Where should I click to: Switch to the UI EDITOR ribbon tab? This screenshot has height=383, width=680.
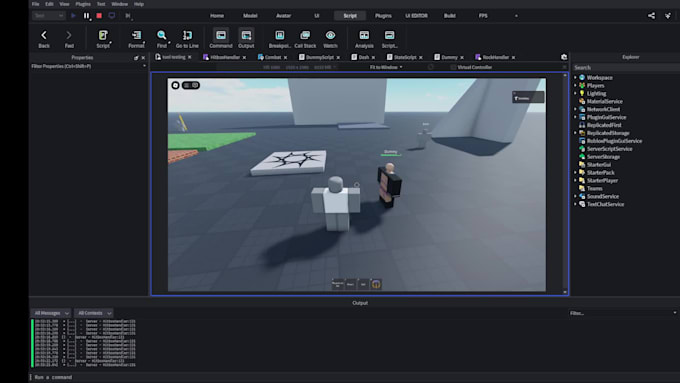416,16
